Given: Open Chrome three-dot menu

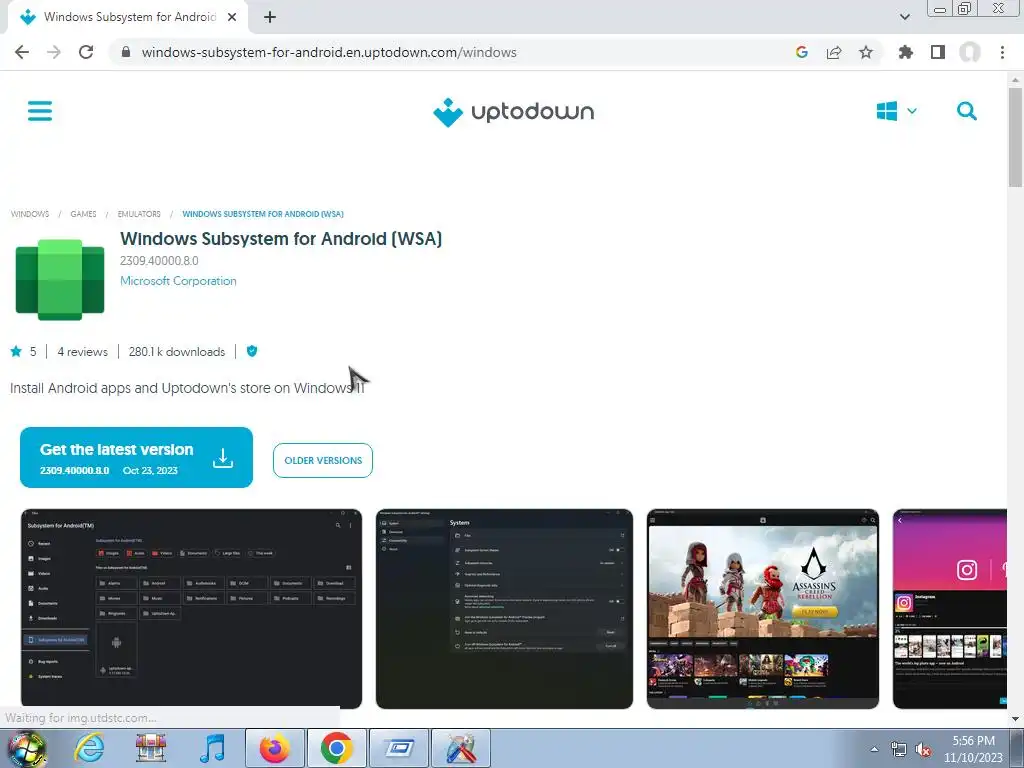Looking at the screenshot, I should (1002, 52).
